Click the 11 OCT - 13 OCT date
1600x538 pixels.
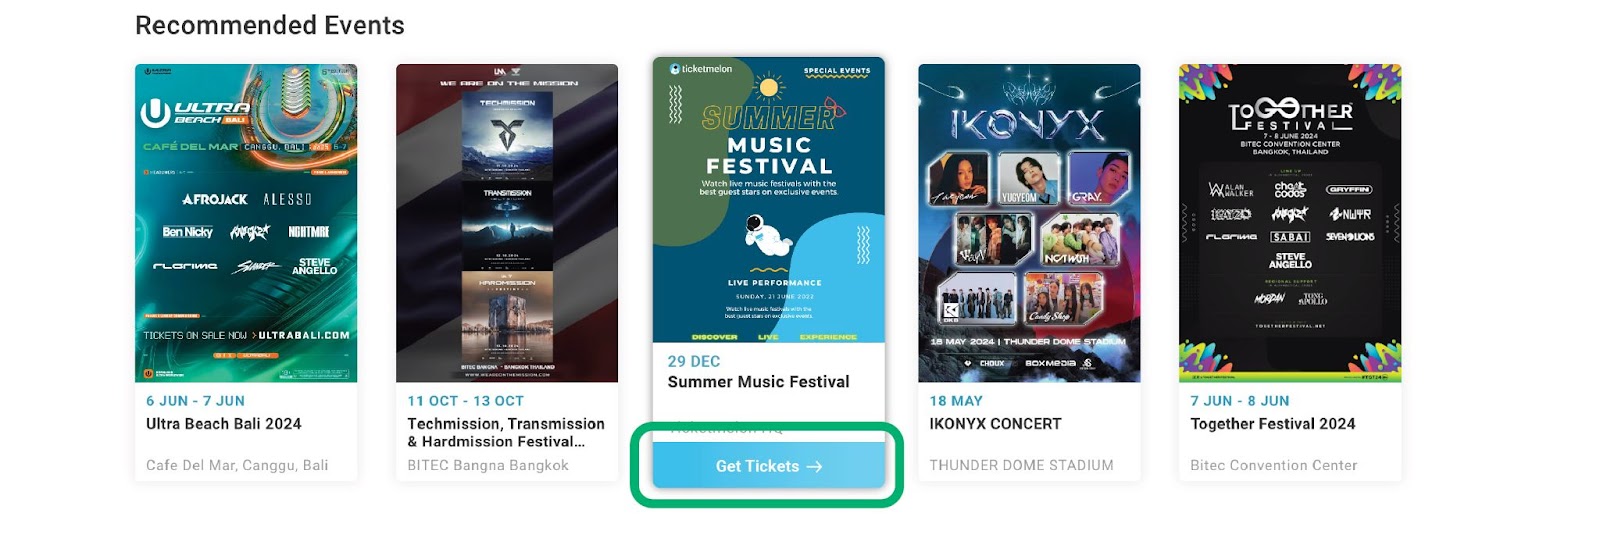click(465, 401)
